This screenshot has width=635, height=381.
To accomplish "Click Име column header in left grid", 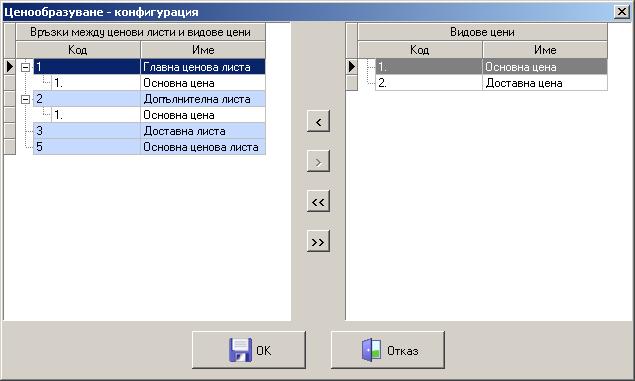I will [203, 50].
